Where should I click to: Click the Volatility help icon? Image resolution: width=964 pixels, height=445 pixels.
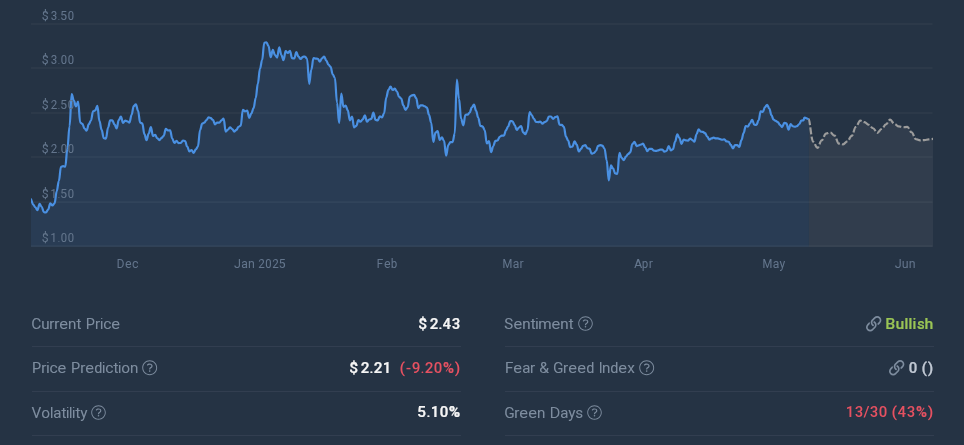coord(98,412)
